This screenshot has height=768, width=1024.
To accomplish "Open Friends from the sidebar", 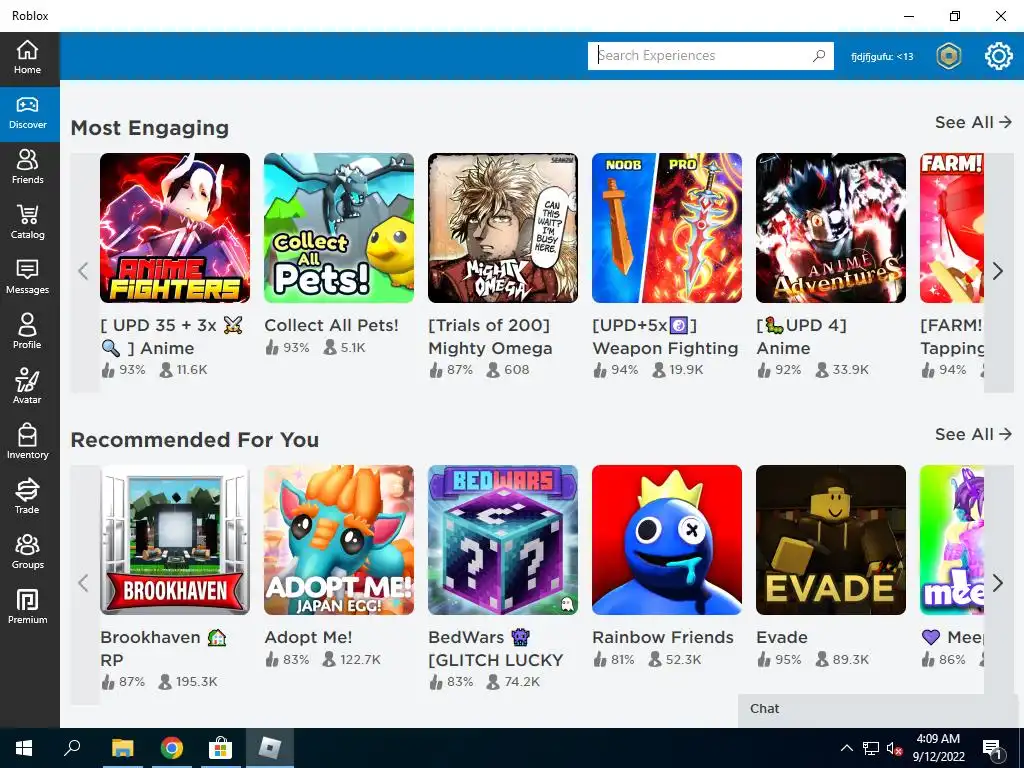I will pyautogui.click(x=27, y=168).
